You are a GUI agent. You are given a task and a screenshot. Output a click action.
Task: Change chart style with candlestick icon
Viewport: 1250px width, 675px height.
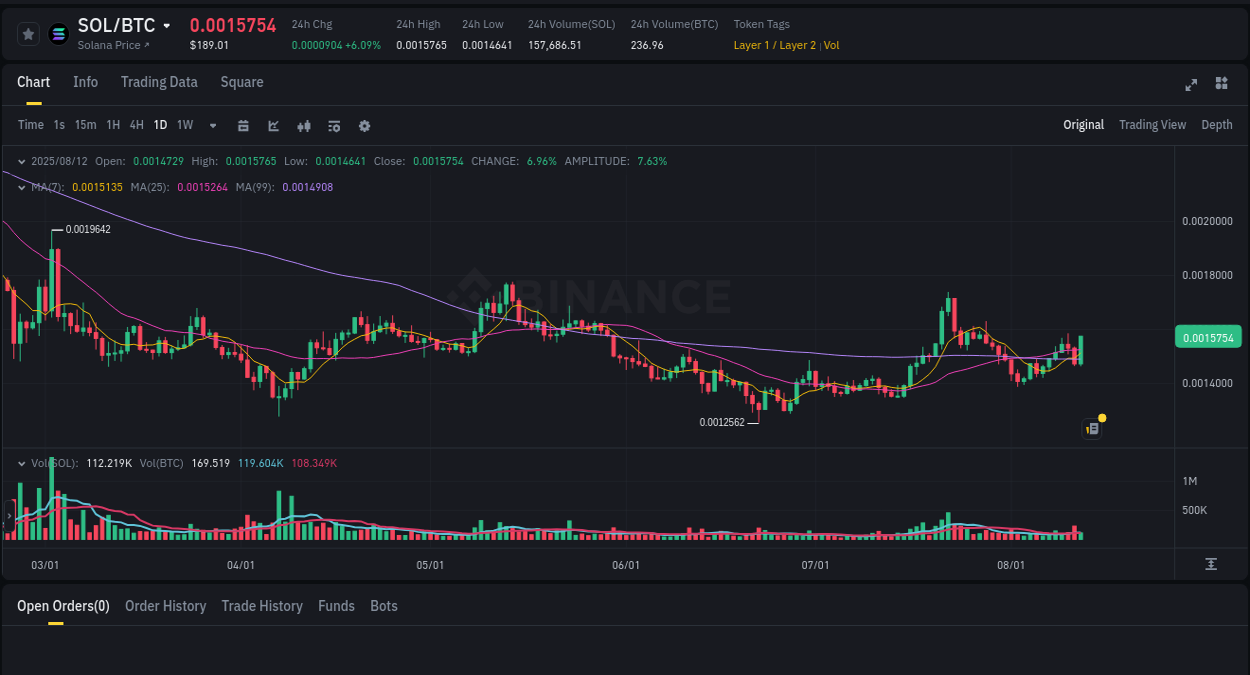tap(304, 125)
